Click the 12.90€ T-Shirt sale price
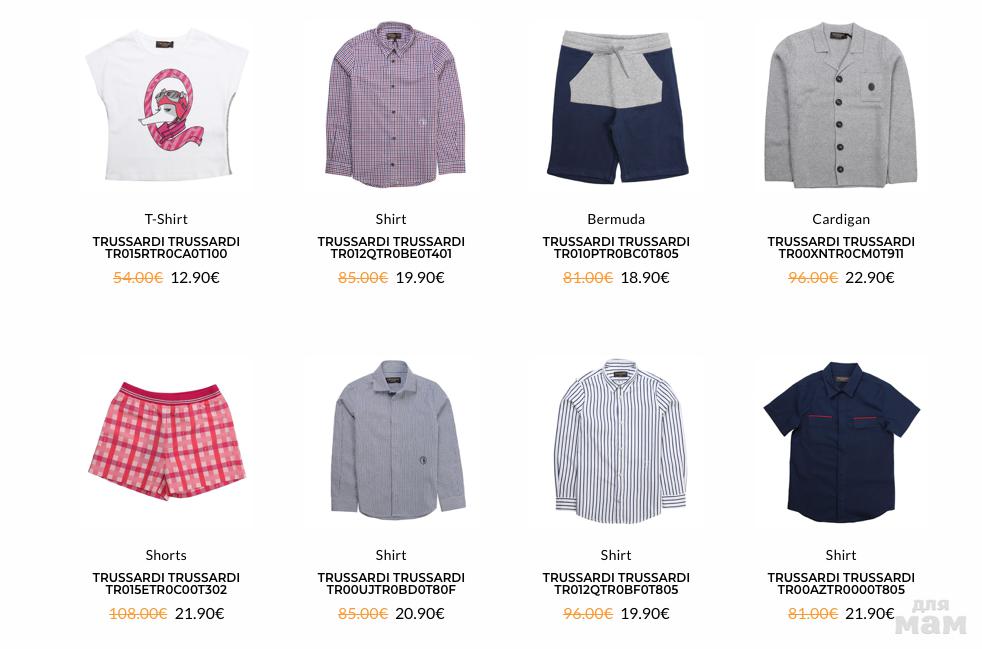982x649 pixels. click(x=195, y=278)
